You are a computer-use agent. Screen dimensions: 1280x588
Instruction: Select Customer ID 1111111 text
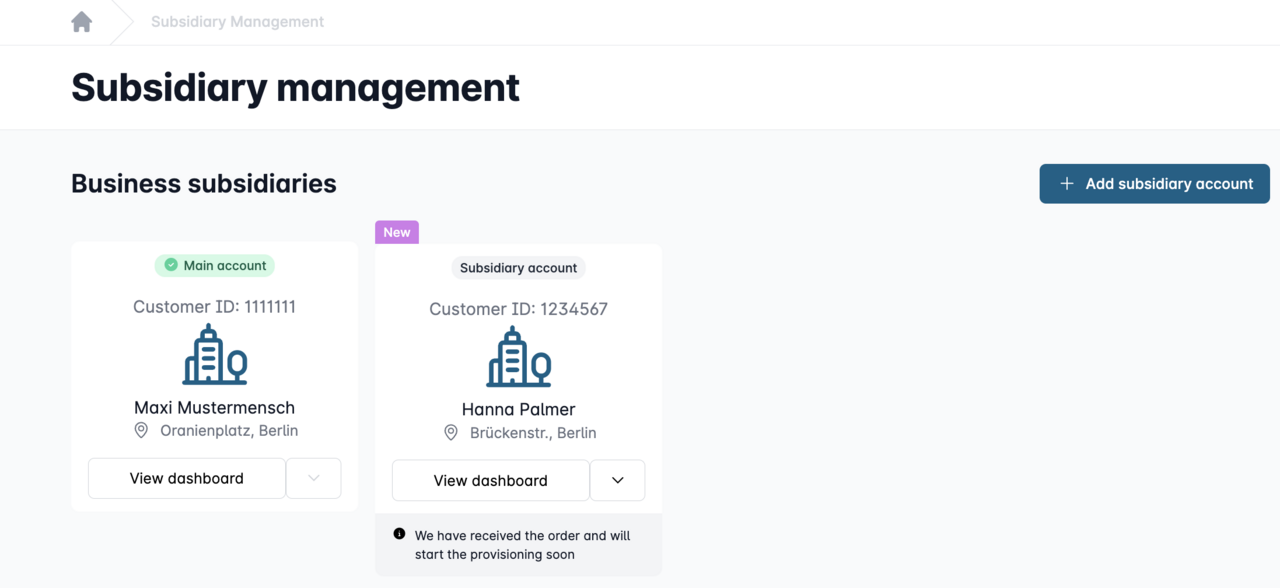pyautogui.click(x=214, y=307)
